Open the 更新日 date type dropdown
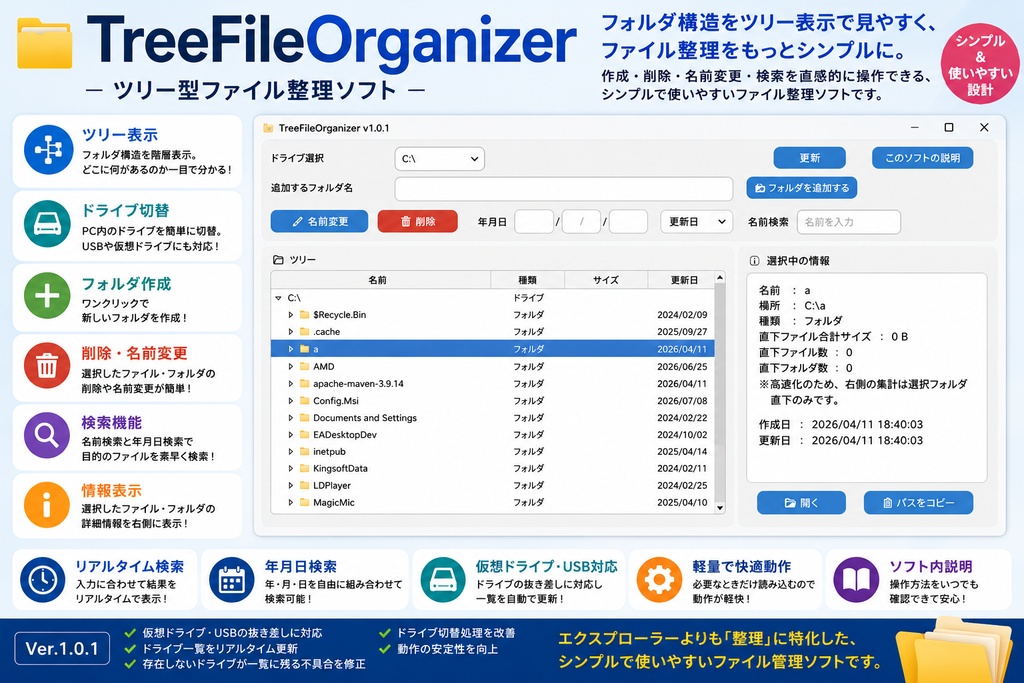Viewport: 1024px width, 683px height. click(696, 222)
